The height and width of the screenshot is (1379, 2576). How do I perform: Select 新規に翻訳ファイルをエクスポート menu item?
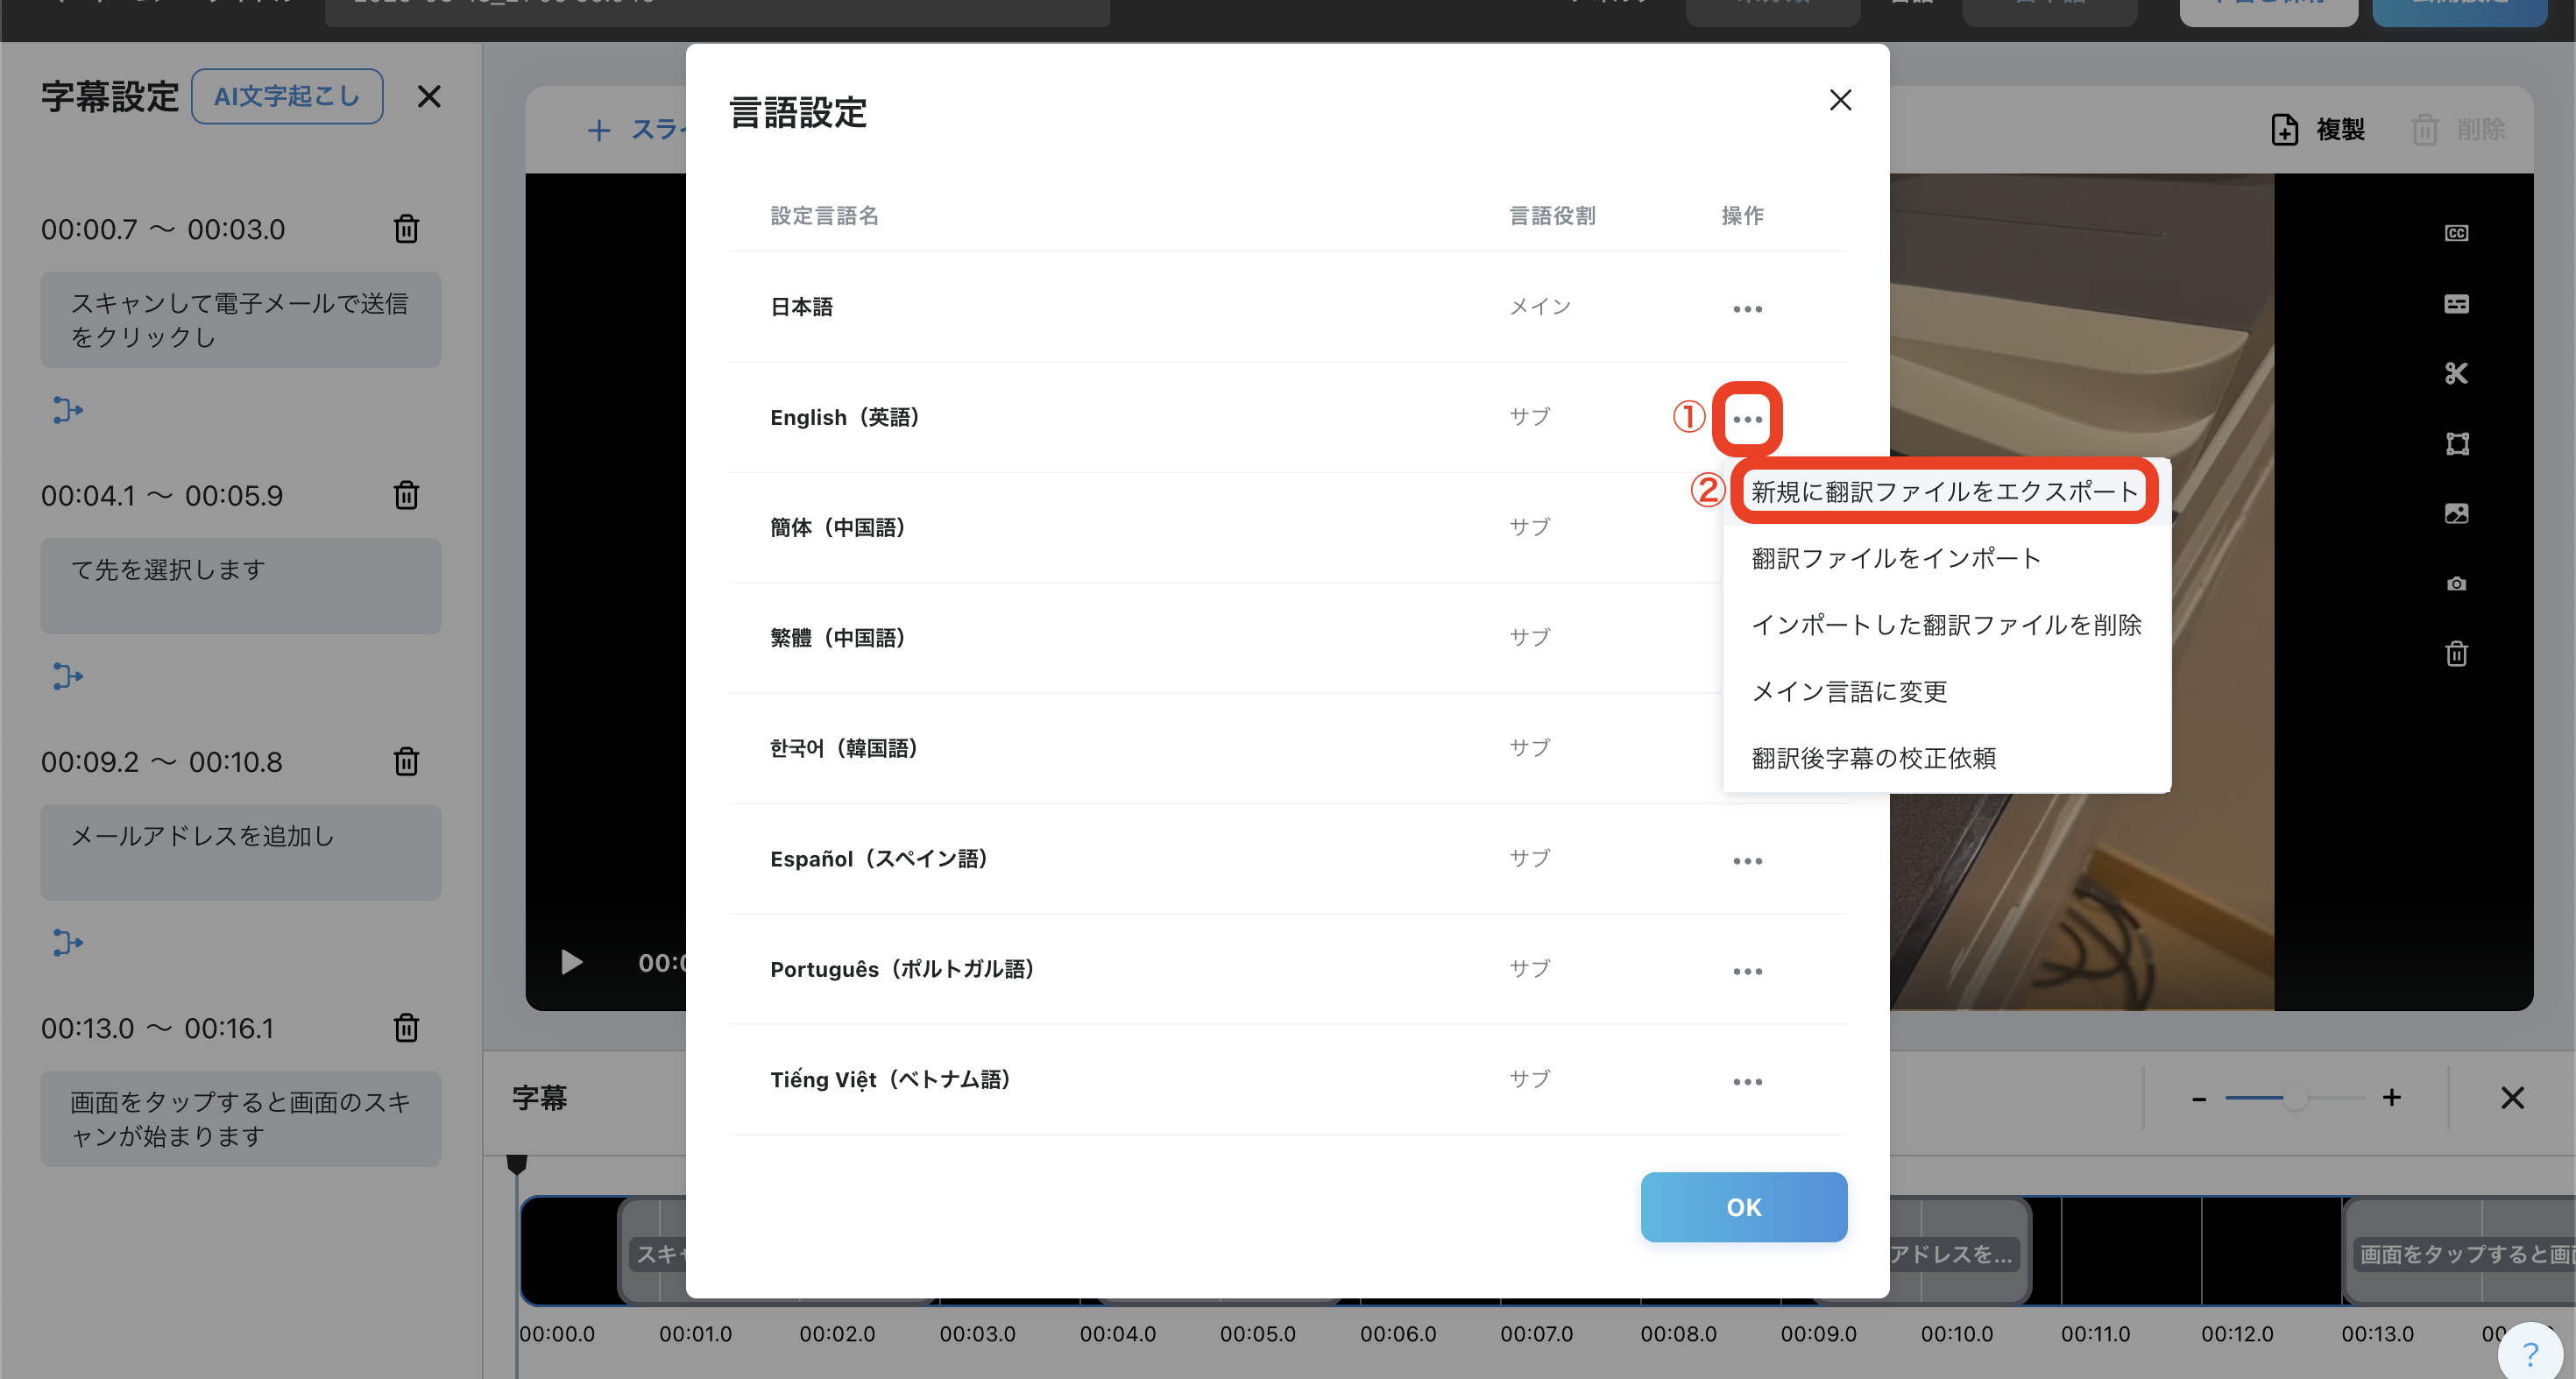(1943, 491)
